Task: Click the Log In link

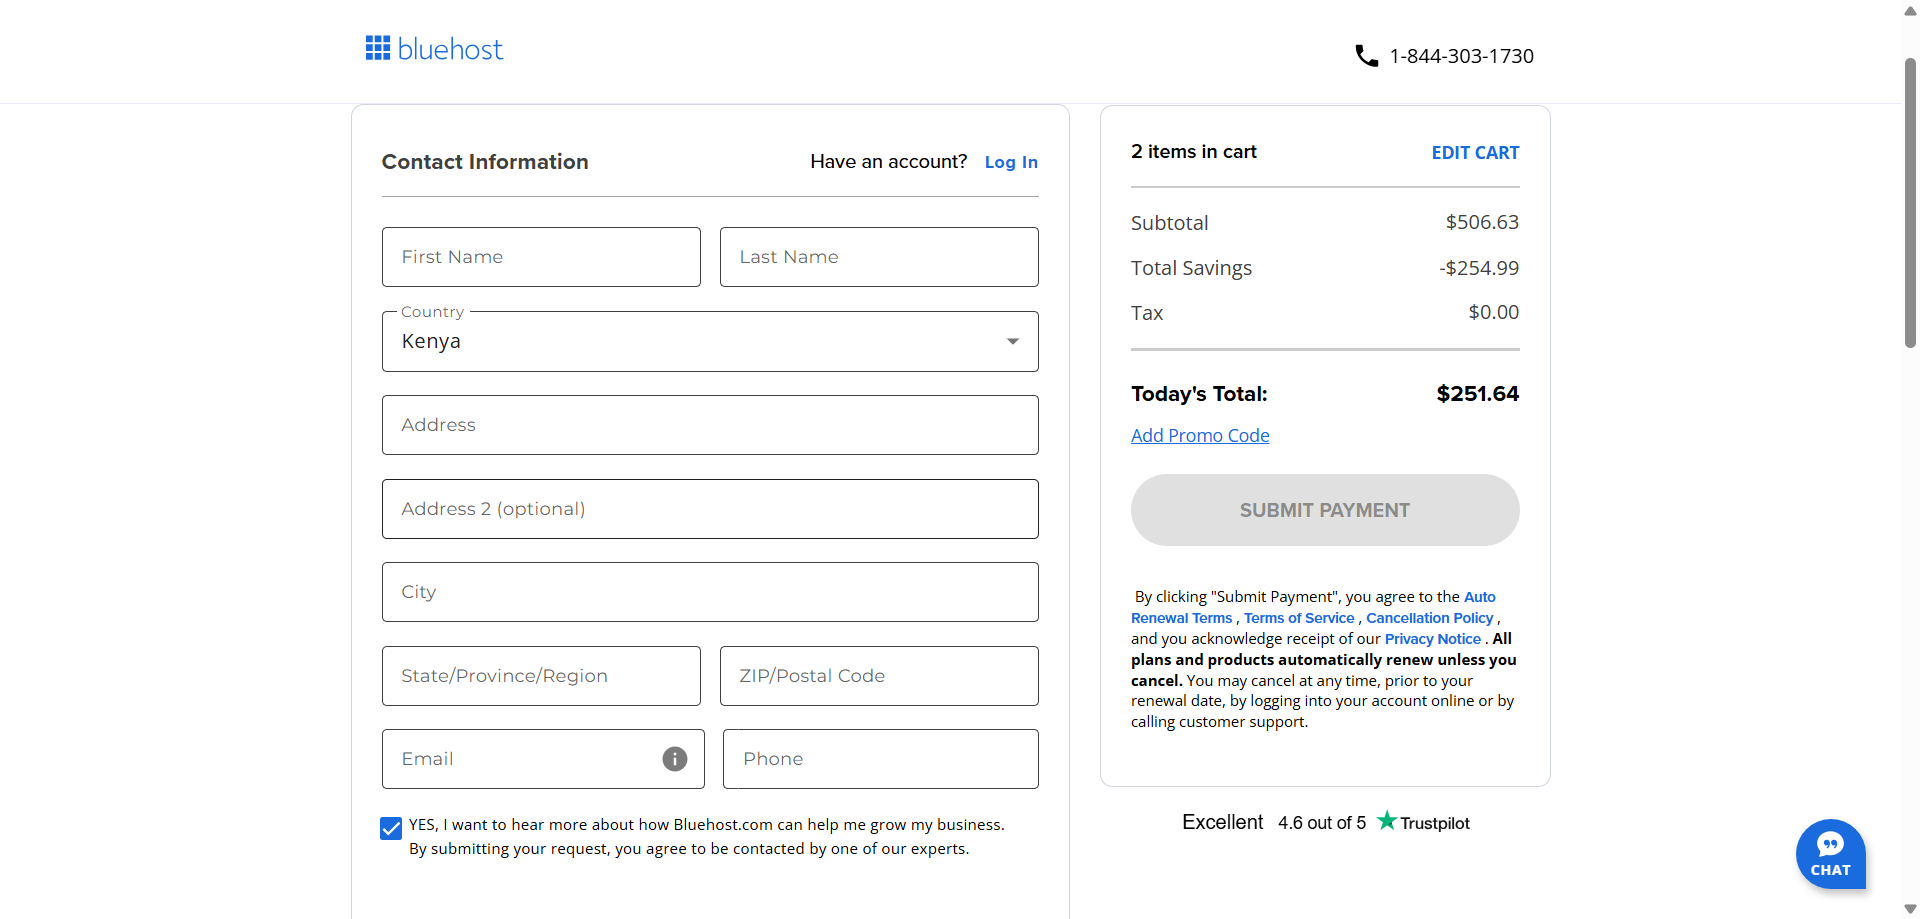Action: [x=1011, y=162]
